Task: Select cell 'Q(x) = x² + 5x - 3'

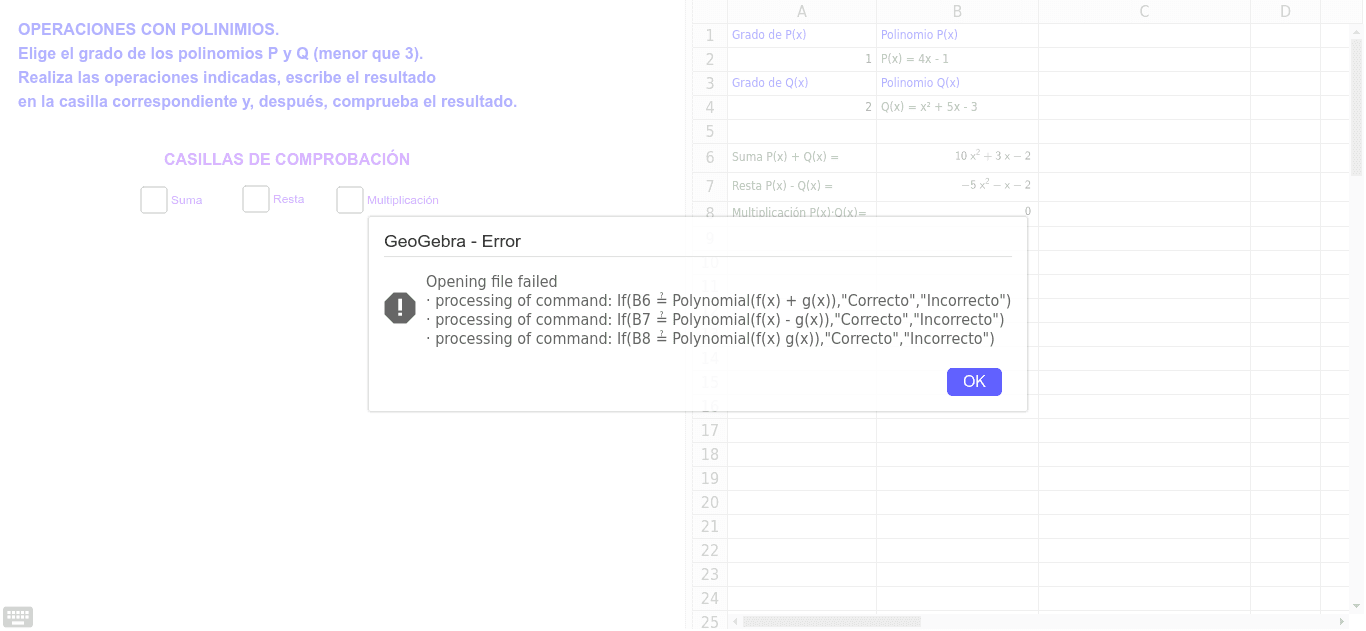Action: 958,107
